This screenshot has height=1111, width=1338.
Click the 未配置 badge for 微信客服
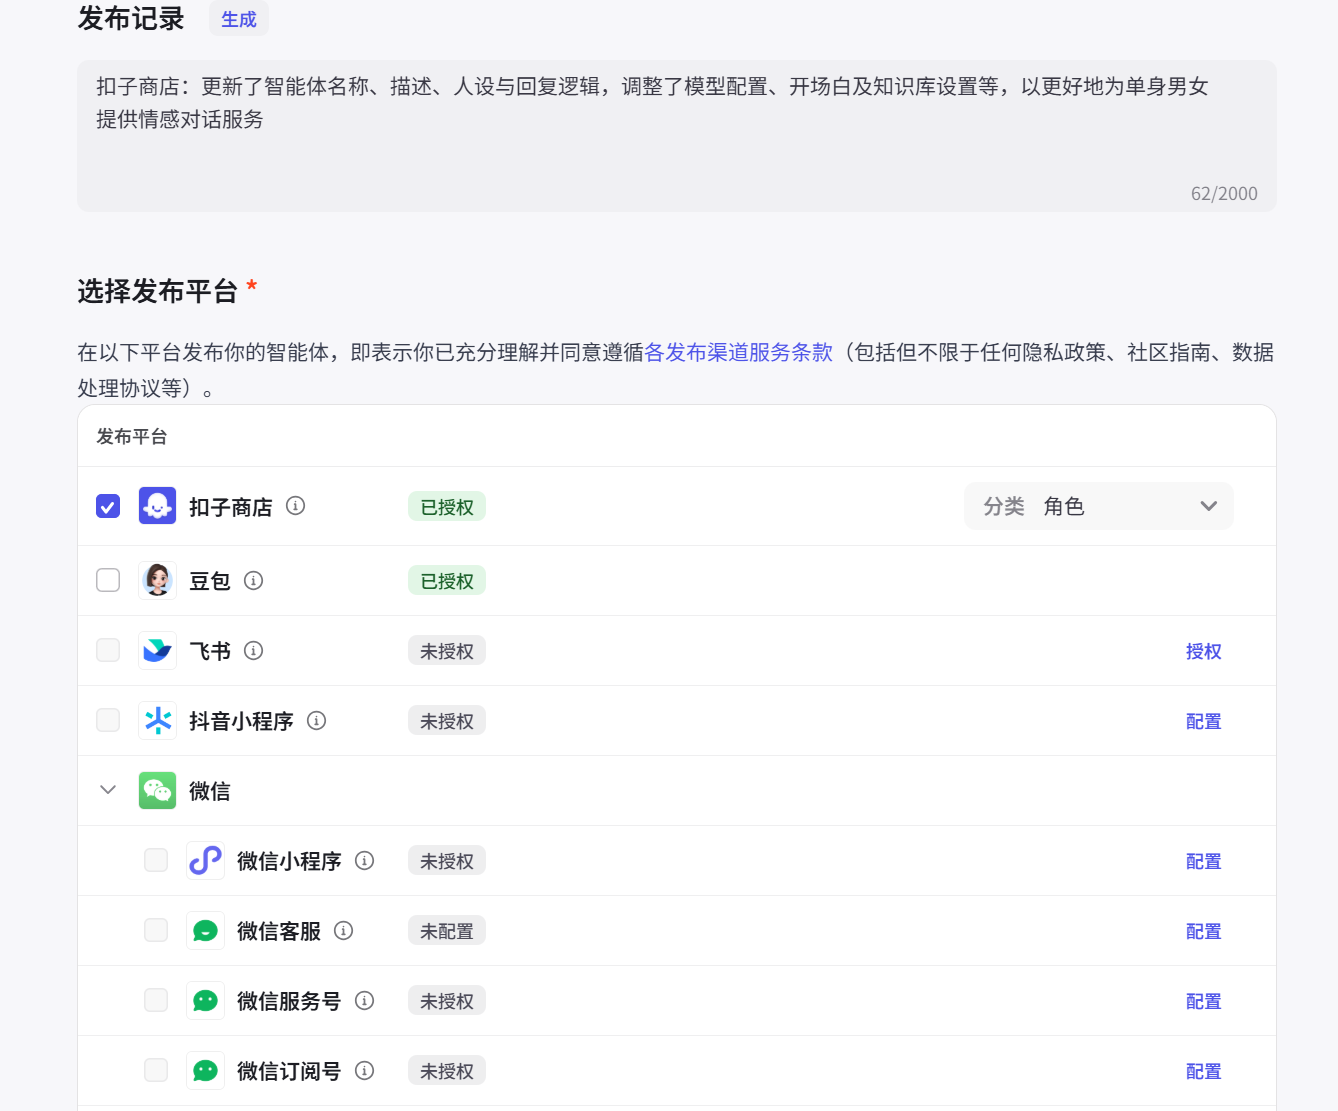point(447,931)
